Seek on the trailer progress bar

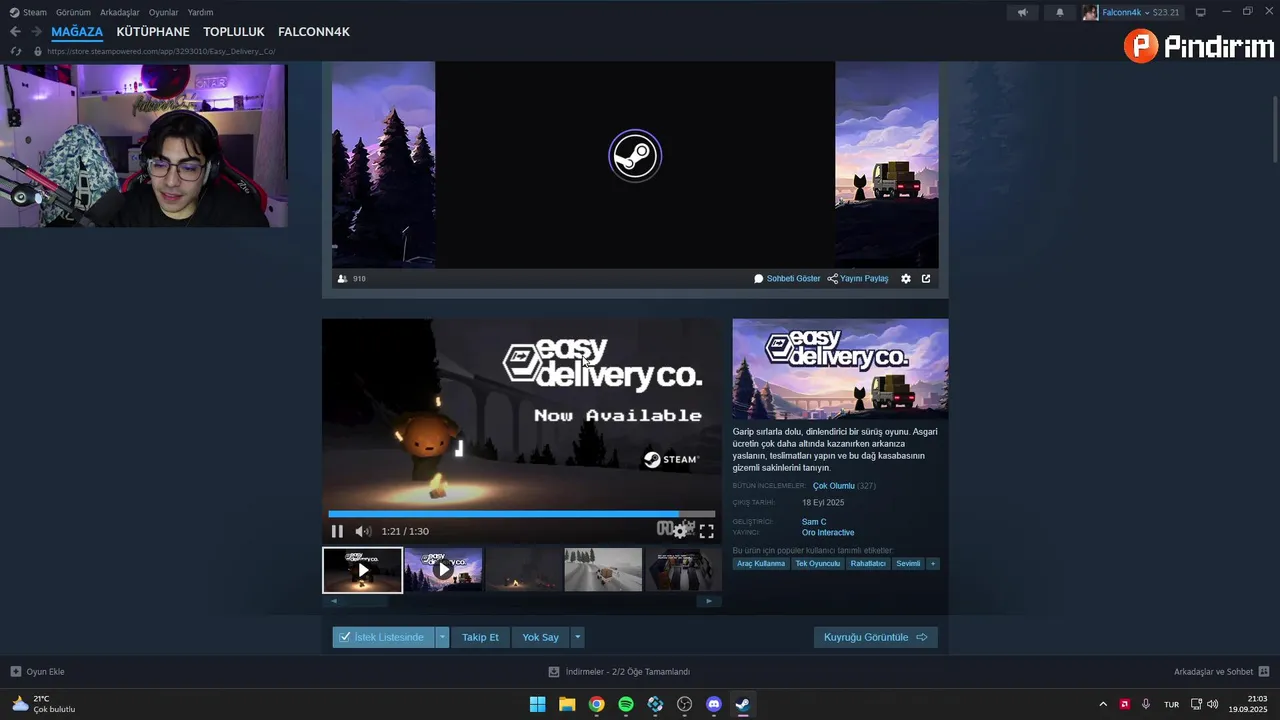[522, 514]
